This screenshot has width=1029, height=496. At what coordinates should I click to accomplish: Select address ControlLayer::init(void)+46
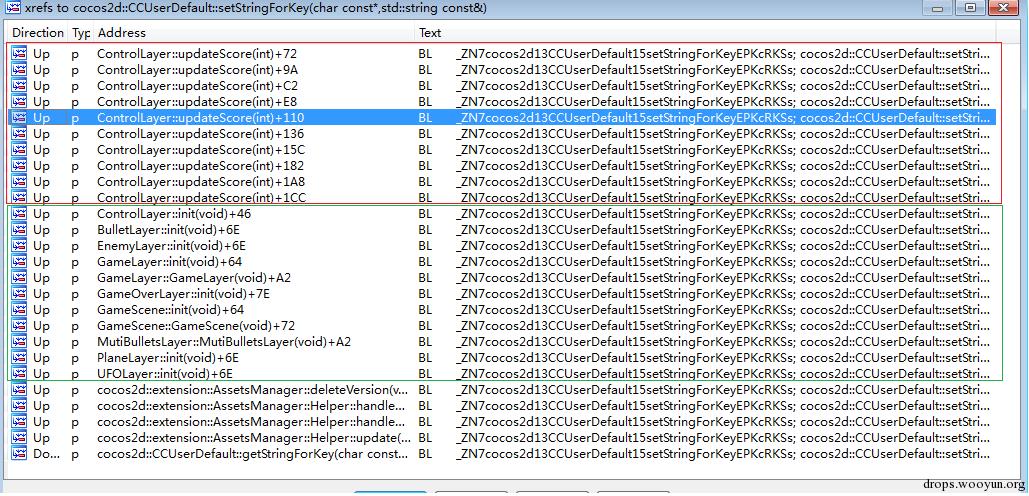coord(174,214)
